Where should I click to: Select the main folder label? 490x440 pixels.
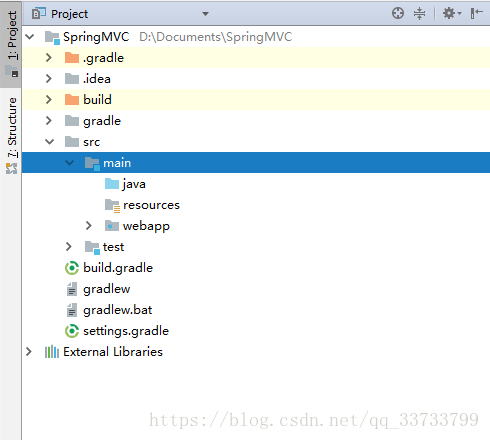(x=117, y=163)
